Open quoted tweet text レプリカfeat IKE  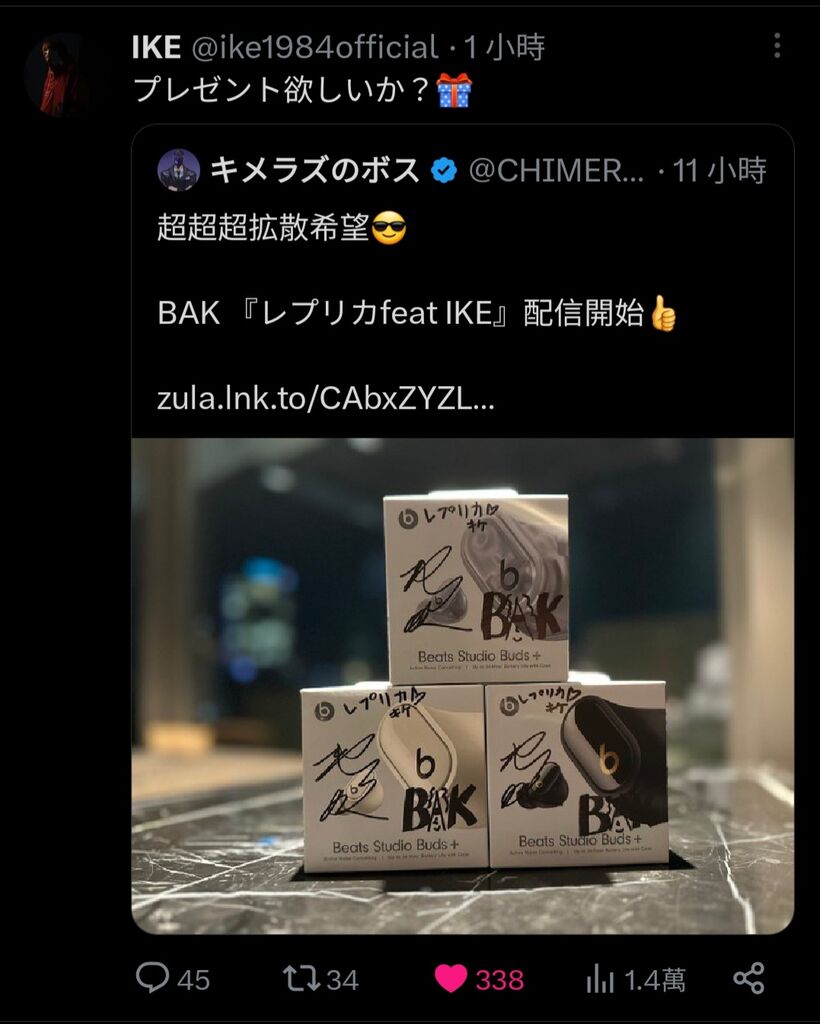376,313
